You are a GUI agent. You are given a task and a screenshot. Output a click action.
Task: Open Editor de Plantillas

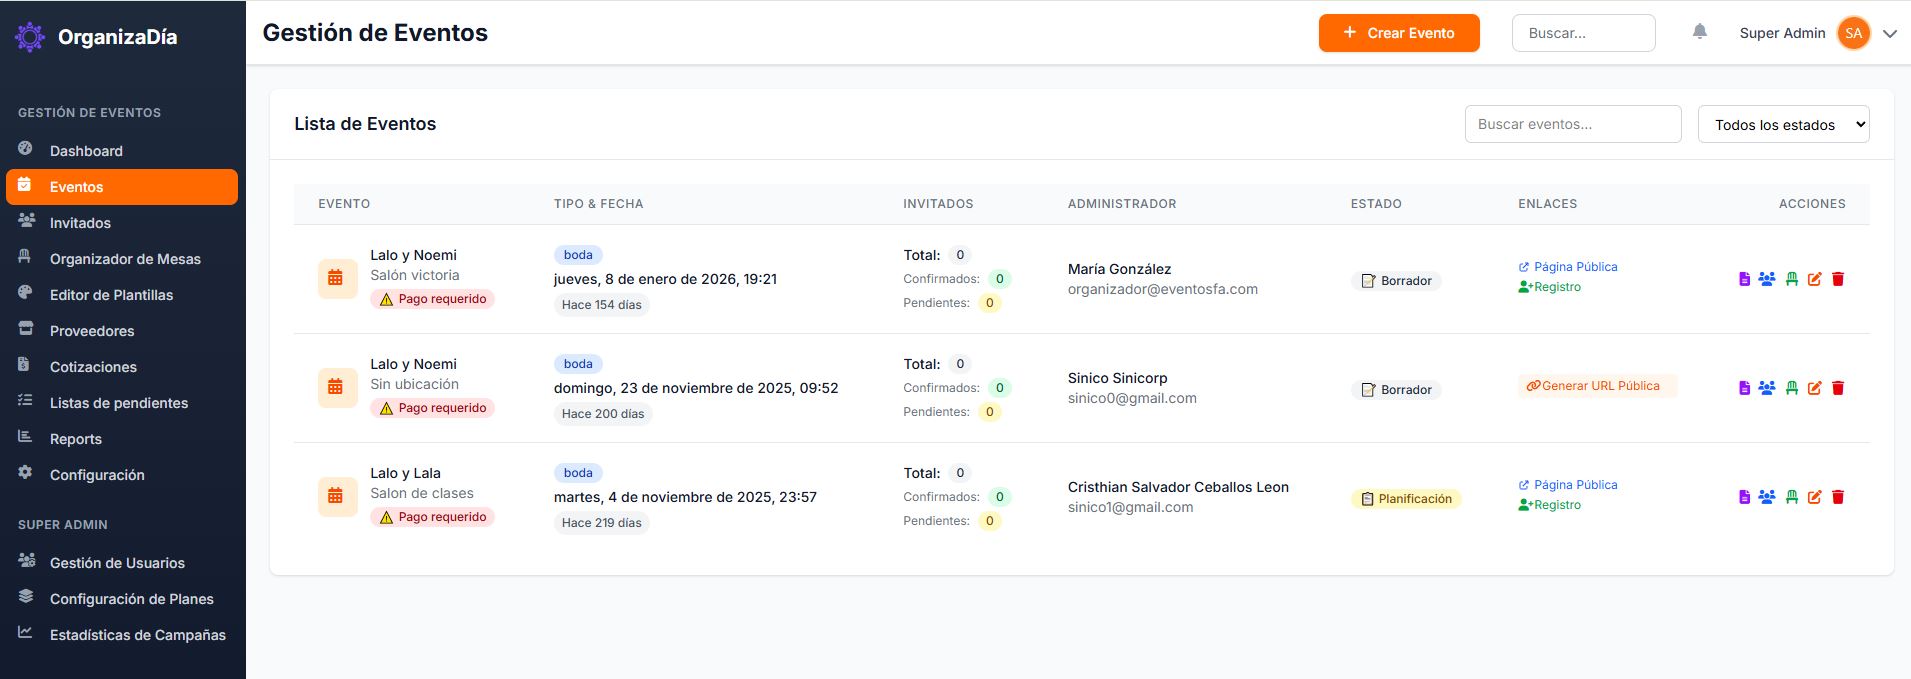pyautogui.click(x=122, y=295)
